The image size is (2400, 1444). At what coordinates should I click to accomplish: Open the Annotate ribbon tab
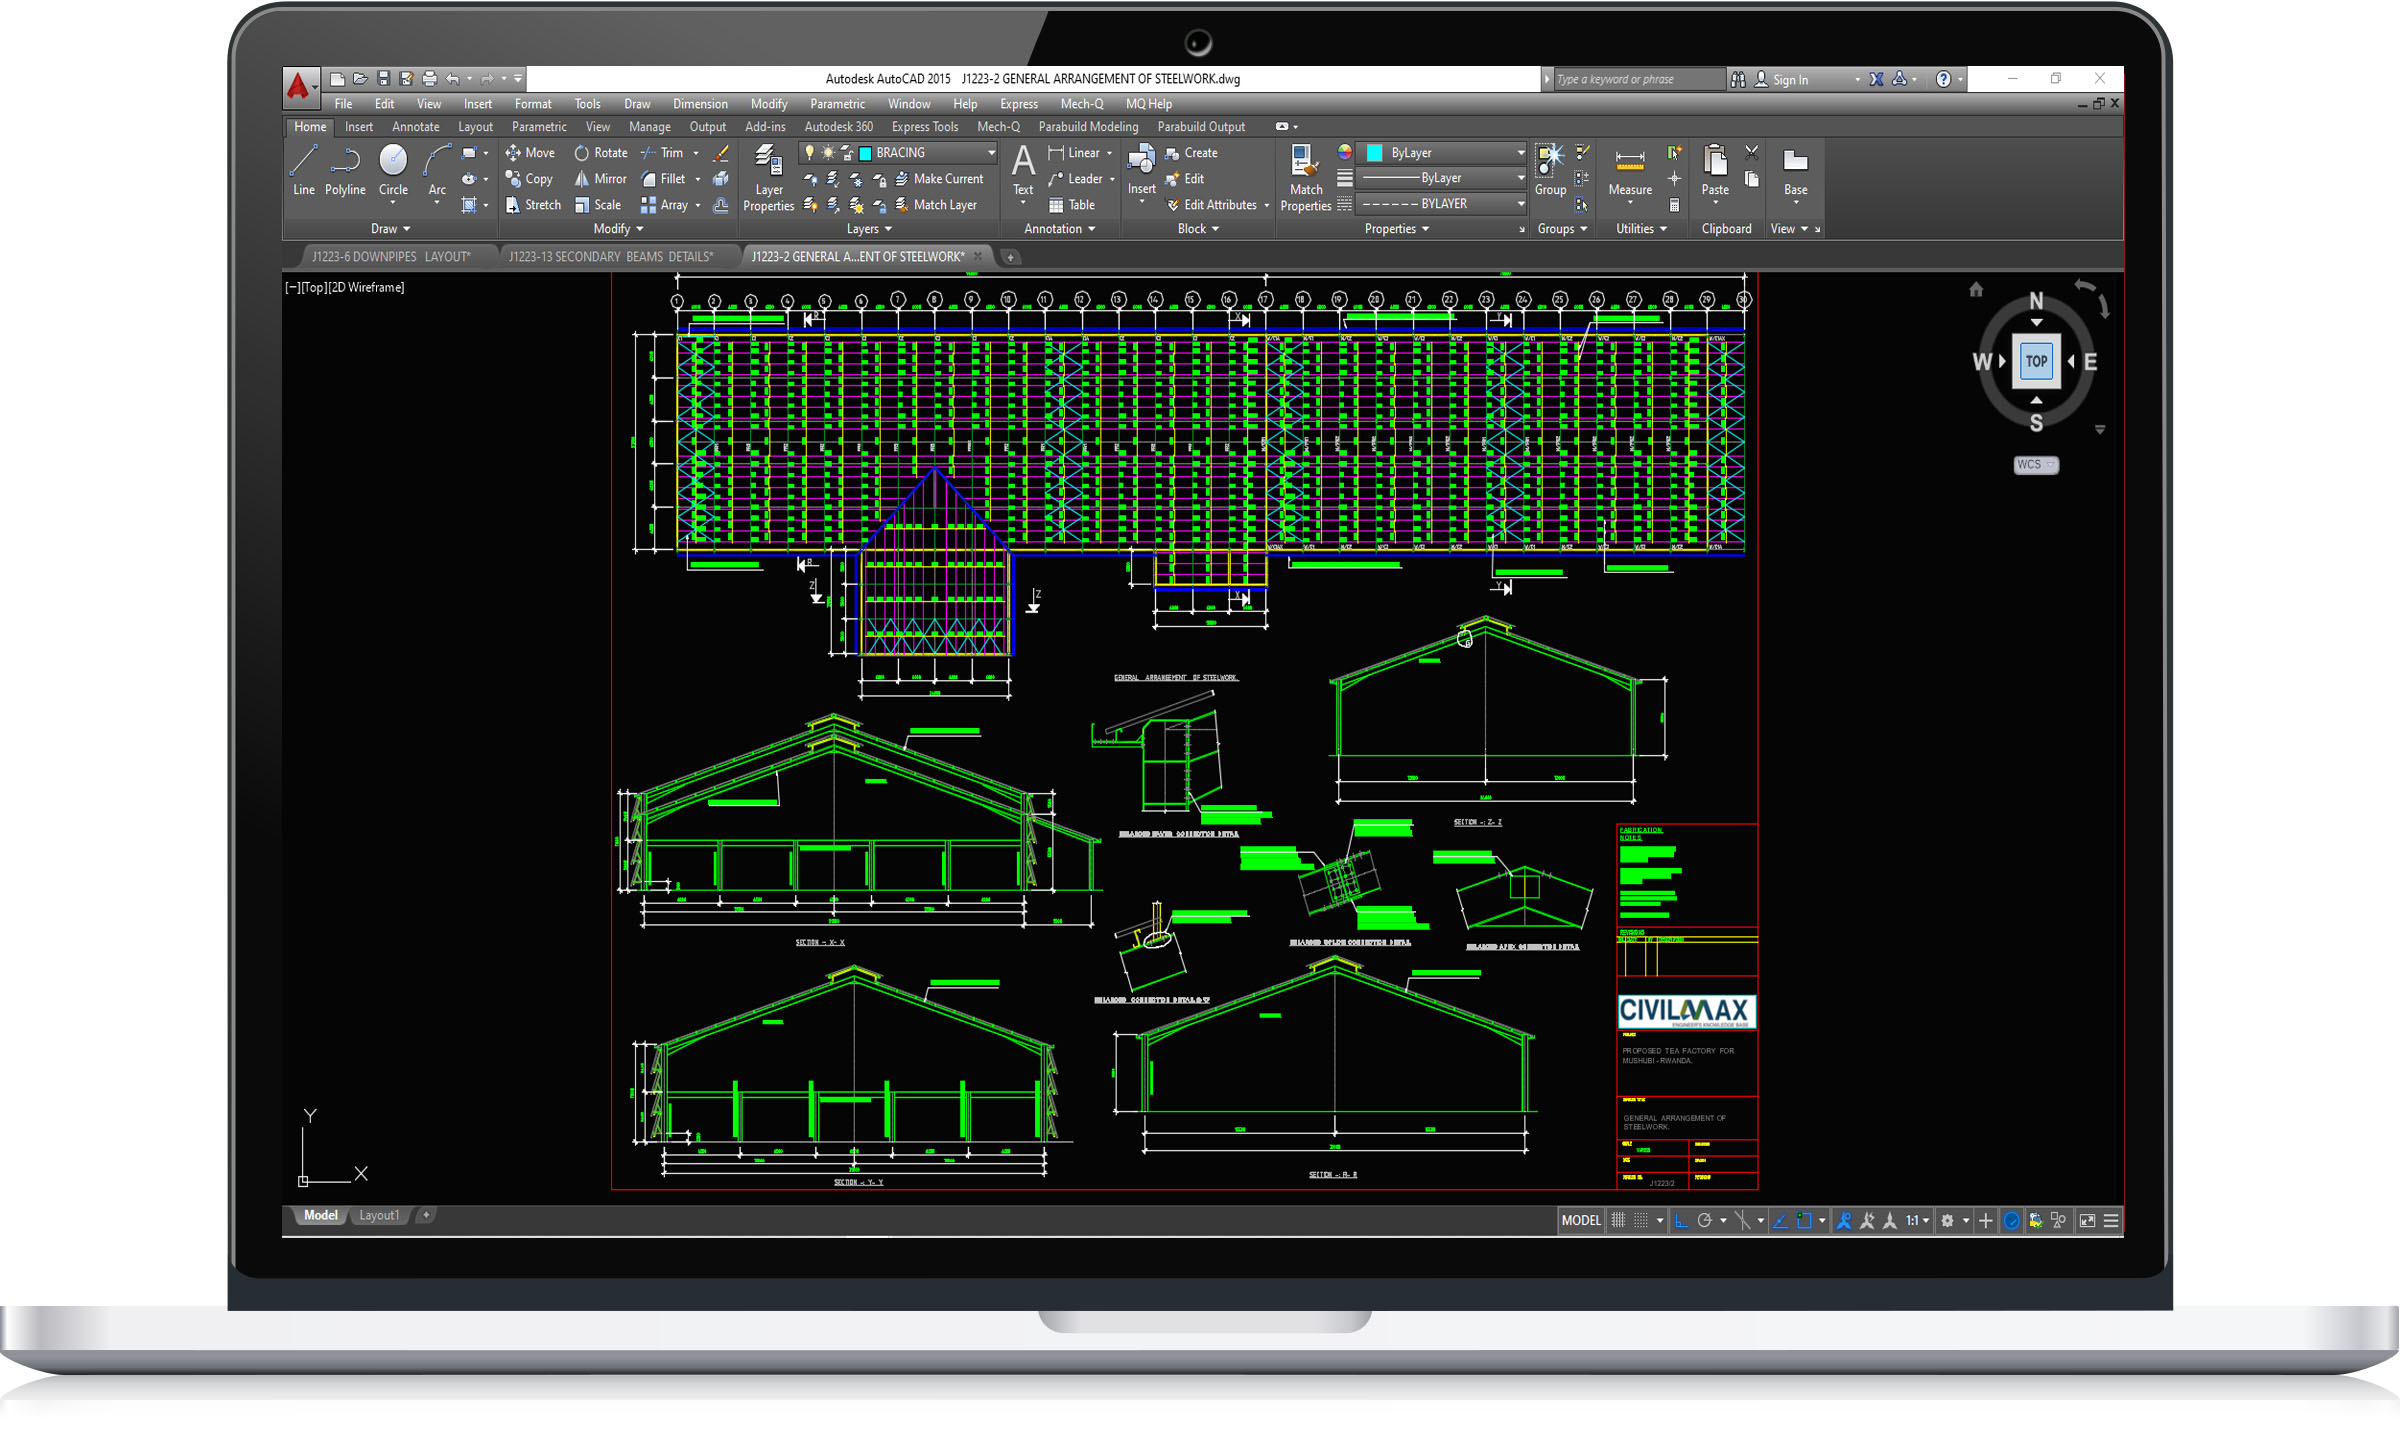click(x=415, y=127)
